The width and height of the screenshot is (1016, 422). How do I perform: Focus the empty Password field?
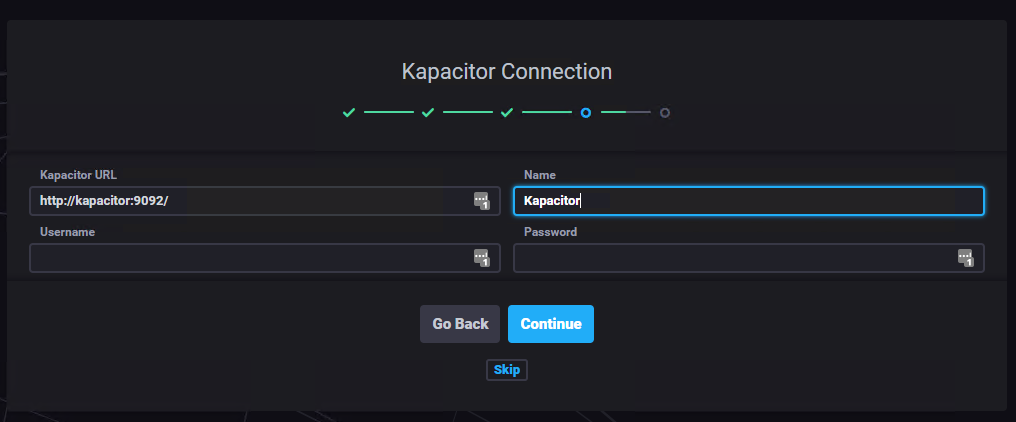coord(735,258)
